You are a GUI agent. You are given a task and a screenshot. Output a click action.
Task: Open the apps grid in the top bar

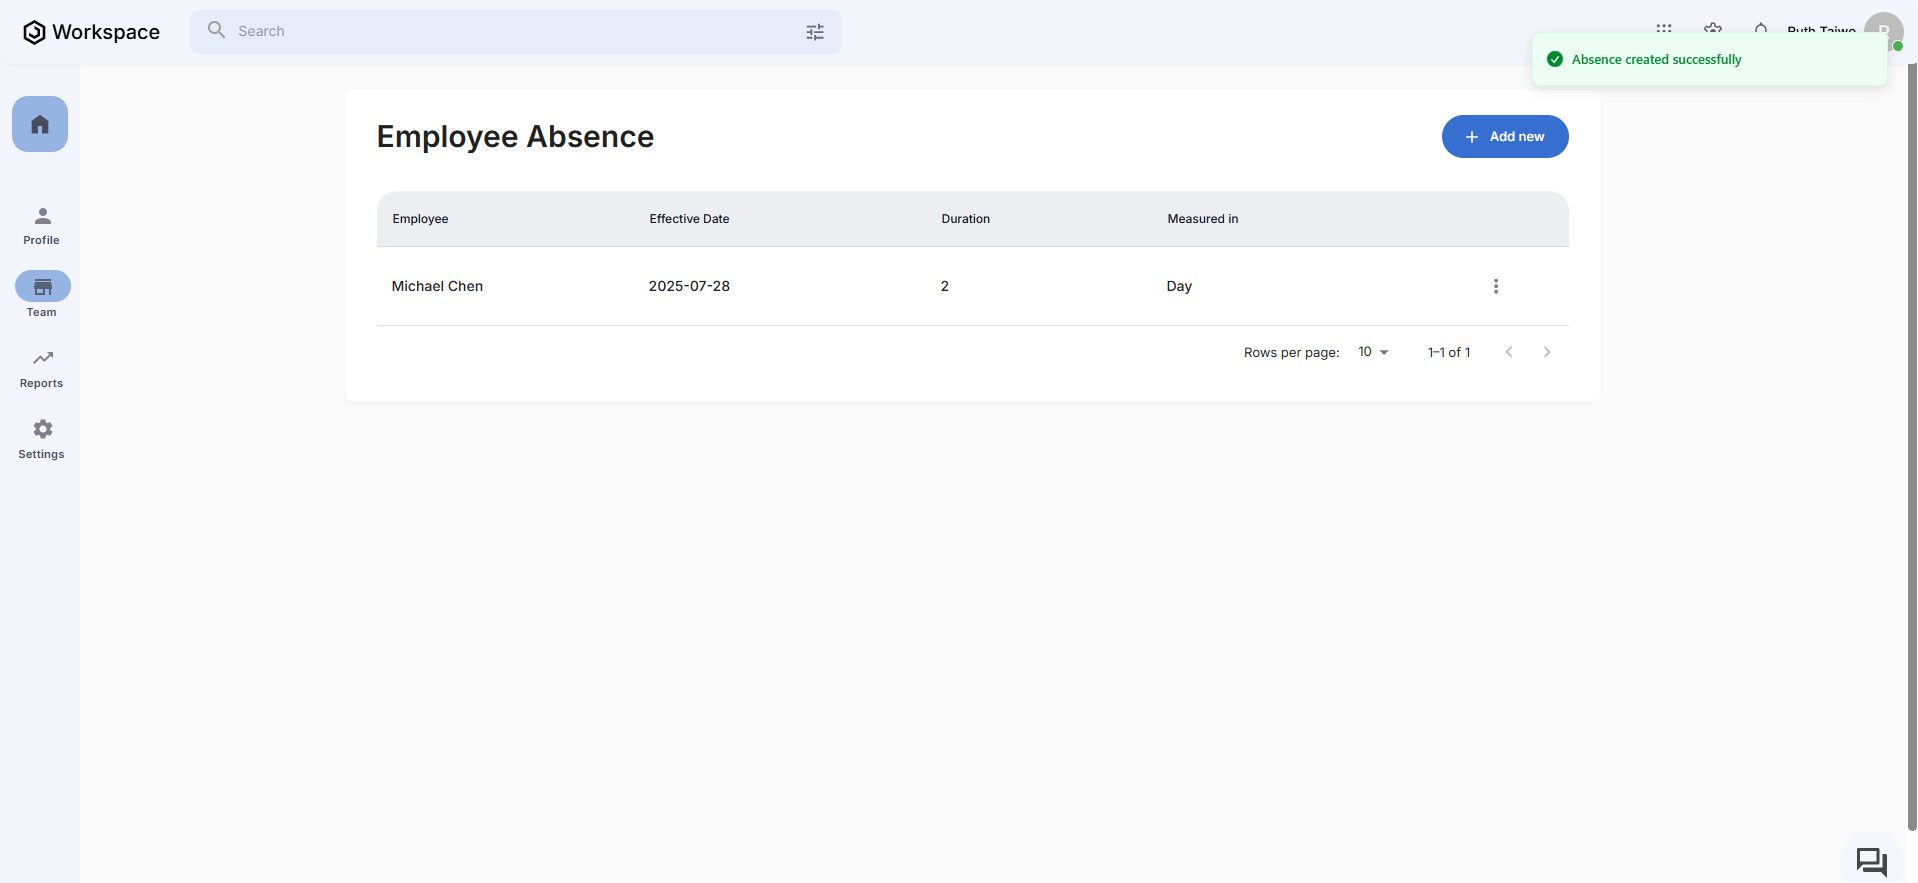[1664, 28]
